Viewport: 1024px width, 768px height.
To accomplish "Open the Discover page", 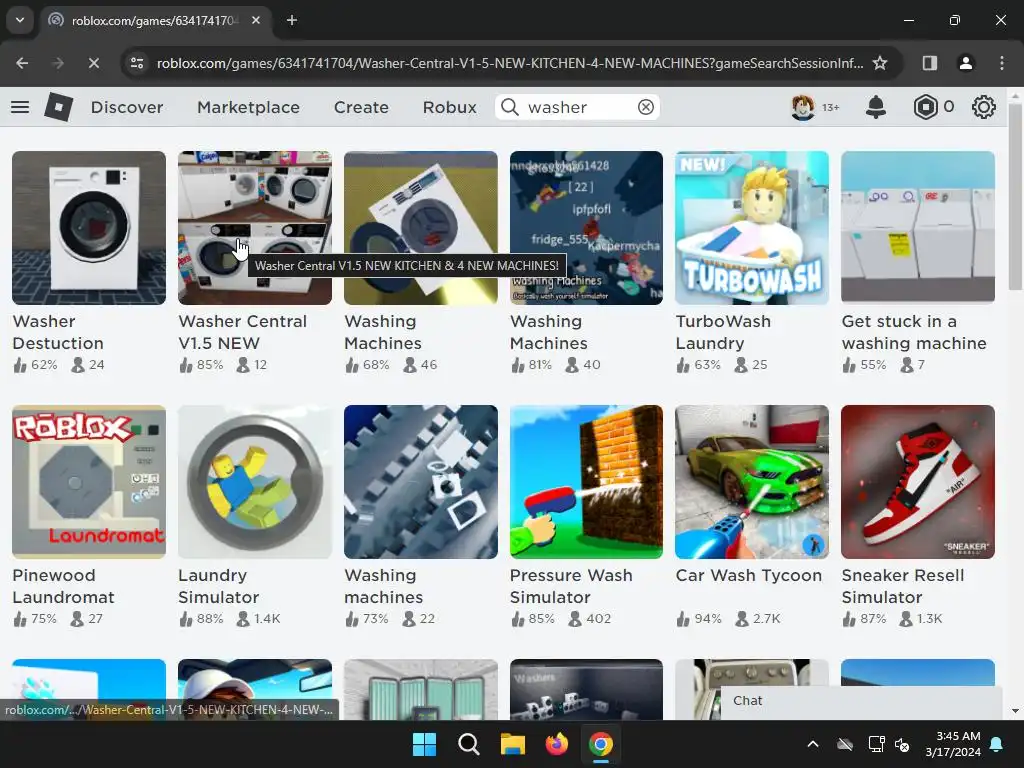I will coord(127,107).
